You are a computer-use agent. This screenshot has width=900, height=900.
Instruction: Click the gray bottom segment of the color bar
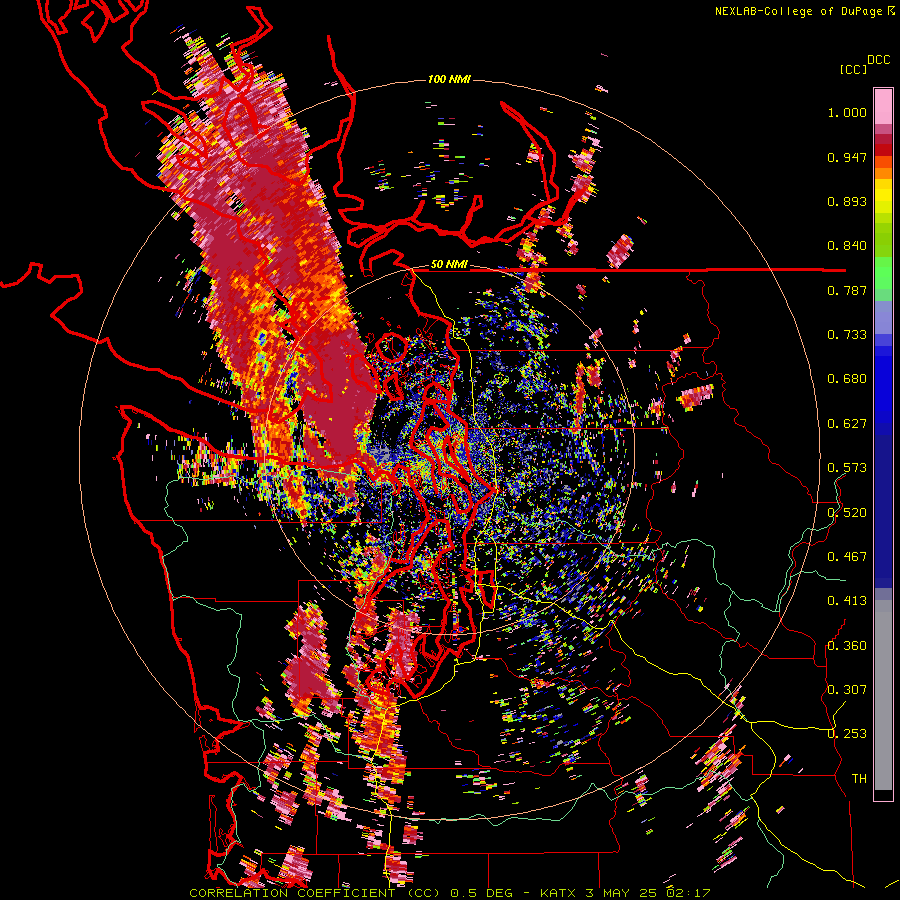click(883, 695)
